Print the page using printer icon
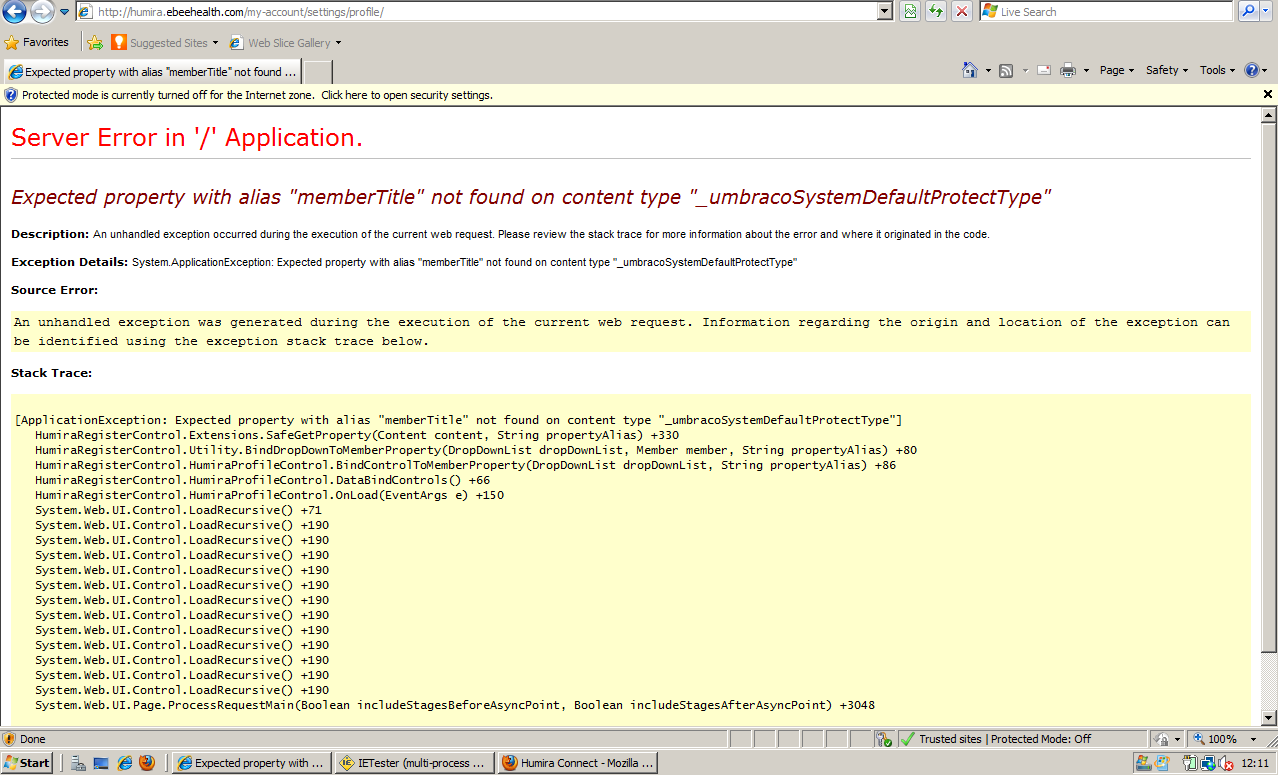Image resolution: width=1278 pixels, height=775 pixels. pos(1068,70)
